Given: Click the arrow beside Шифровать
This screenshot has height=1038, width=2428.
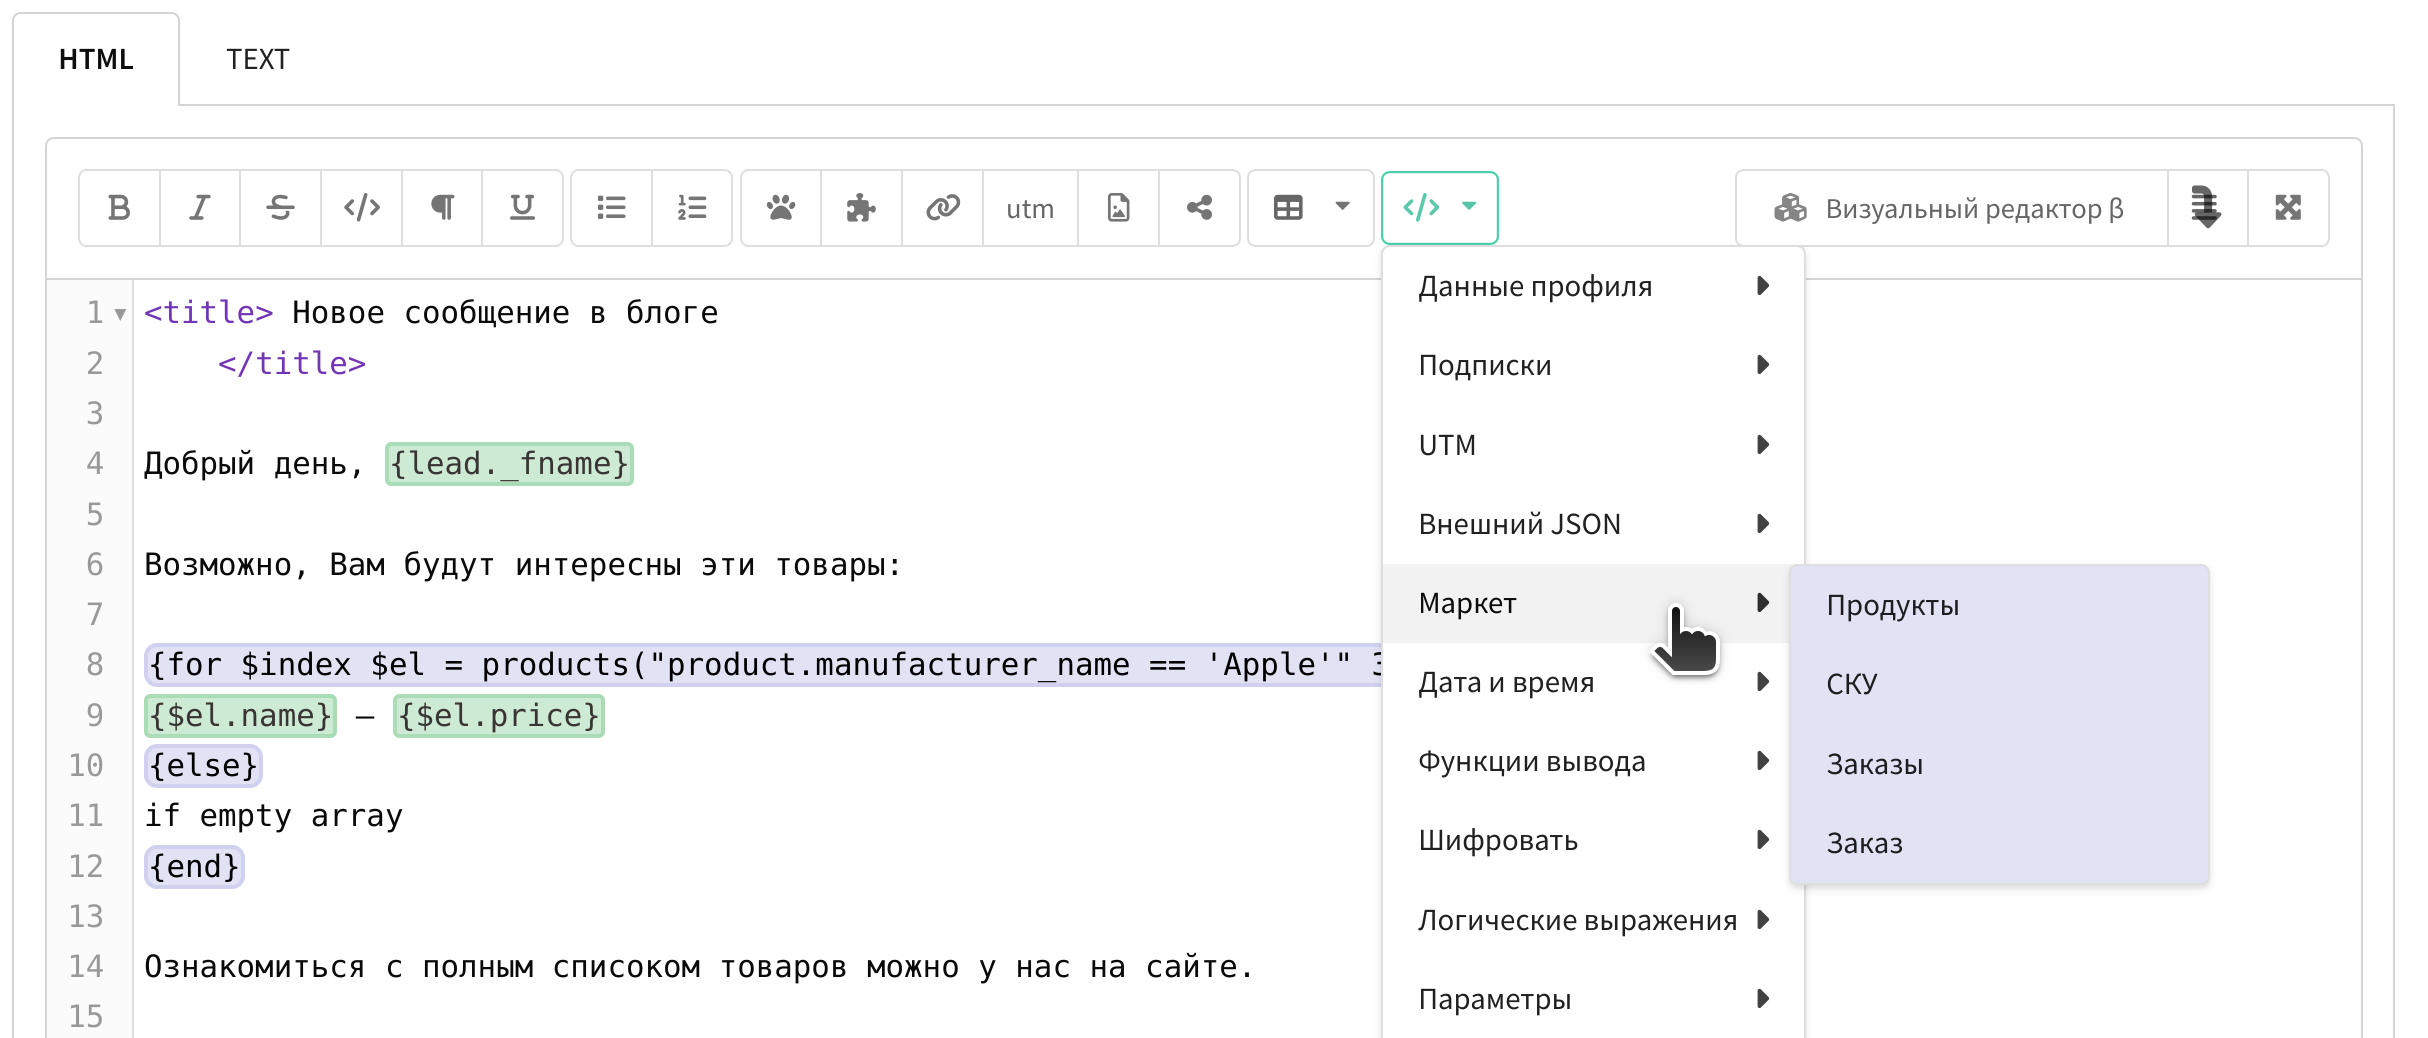Looking at the screenshot, I should click(1763, 840).
